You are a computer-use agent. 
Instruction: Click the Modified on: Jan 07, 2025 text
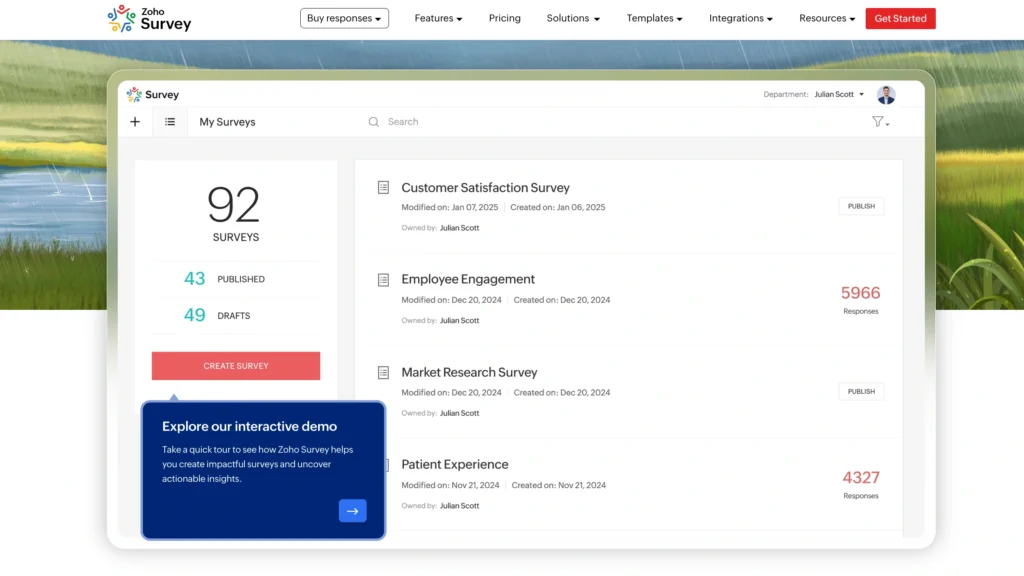[x=449, y=208]
